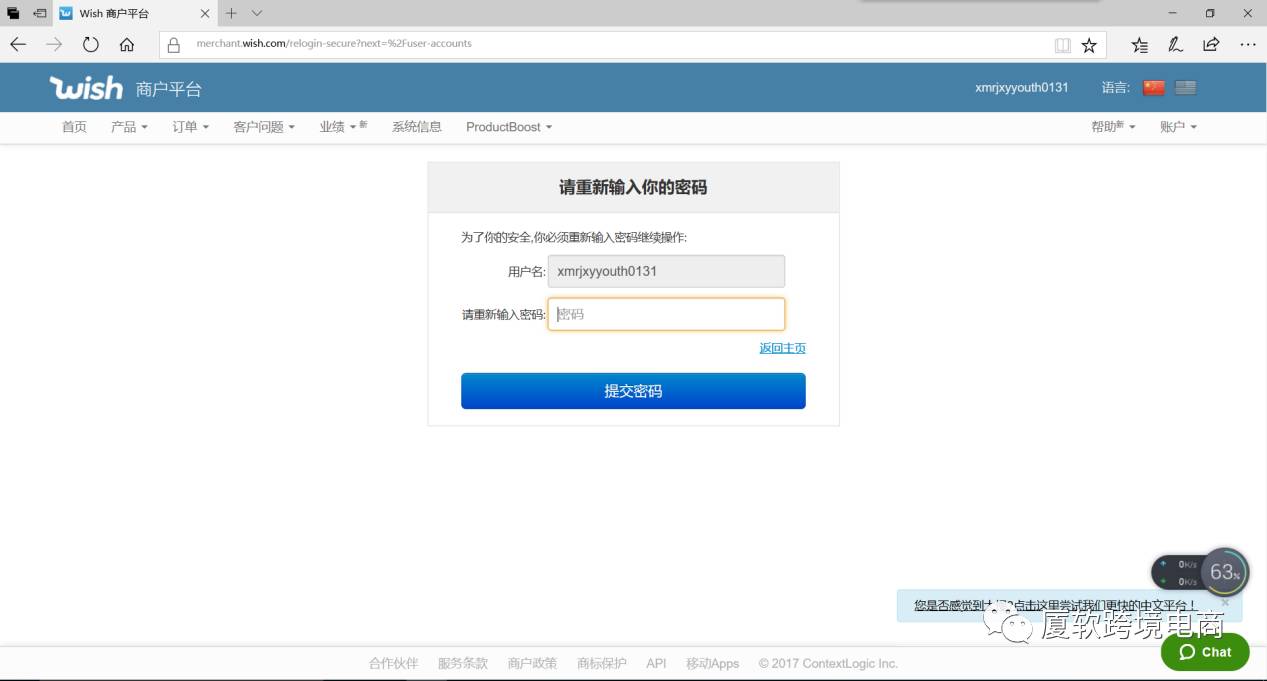
Task: Click the padlock security icon
Action: point(174,44)
